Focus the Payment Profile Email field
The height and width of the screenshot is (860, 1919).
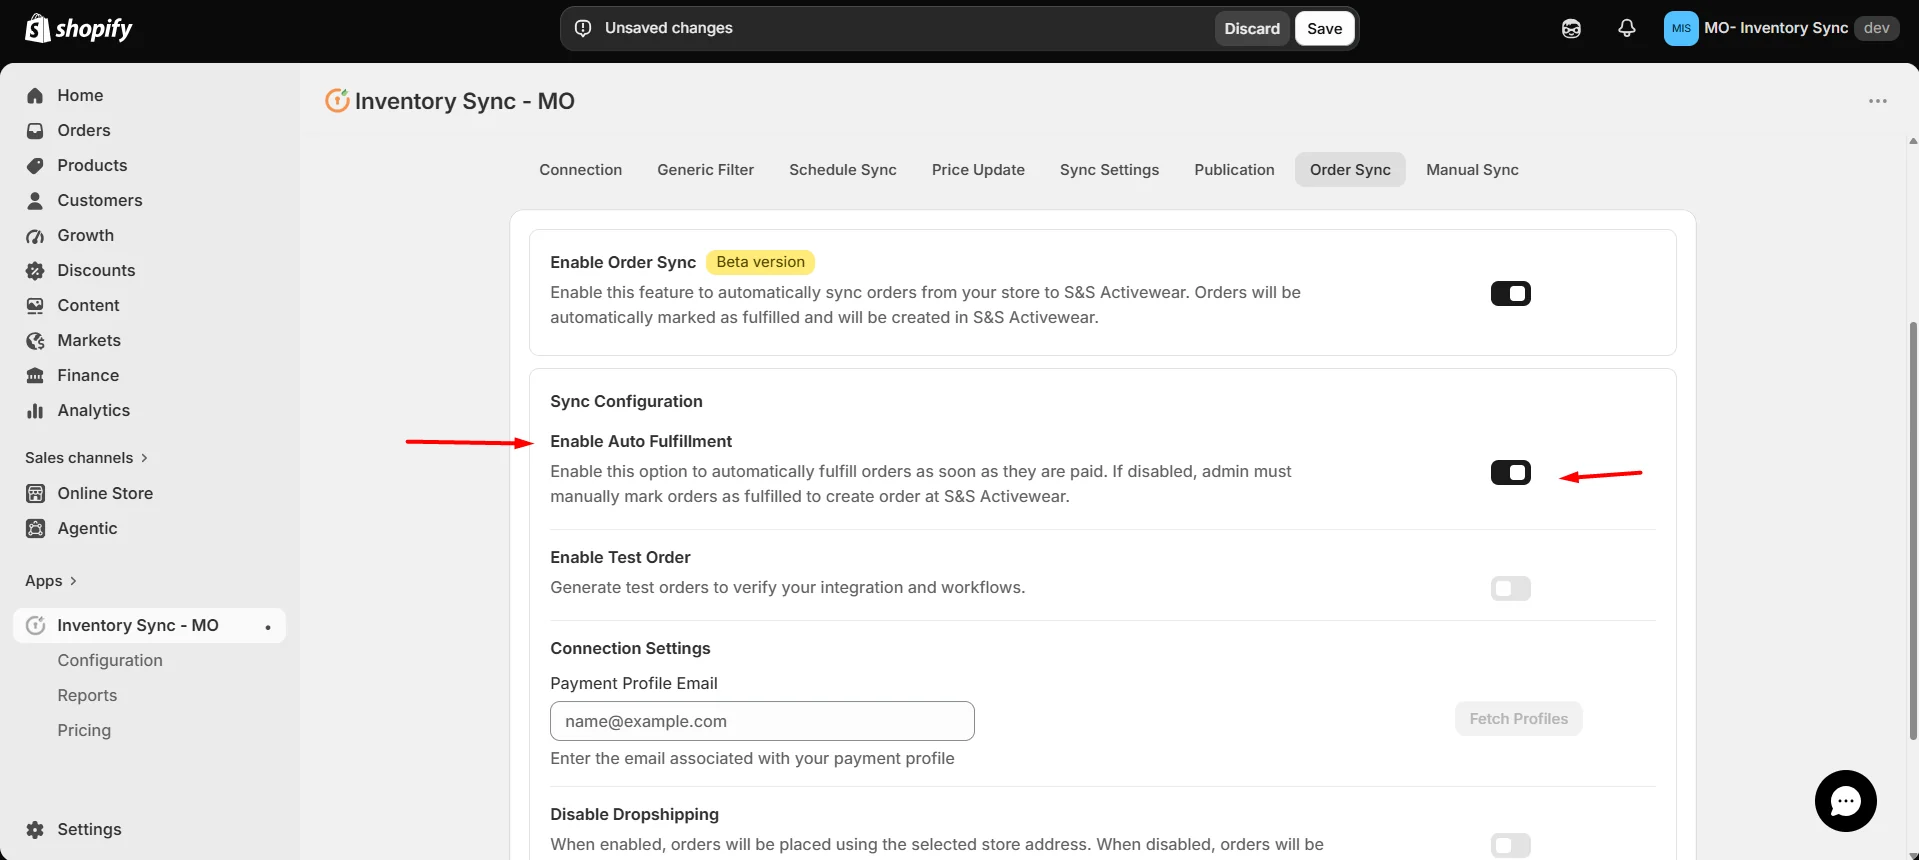click(x=762, y=721)
